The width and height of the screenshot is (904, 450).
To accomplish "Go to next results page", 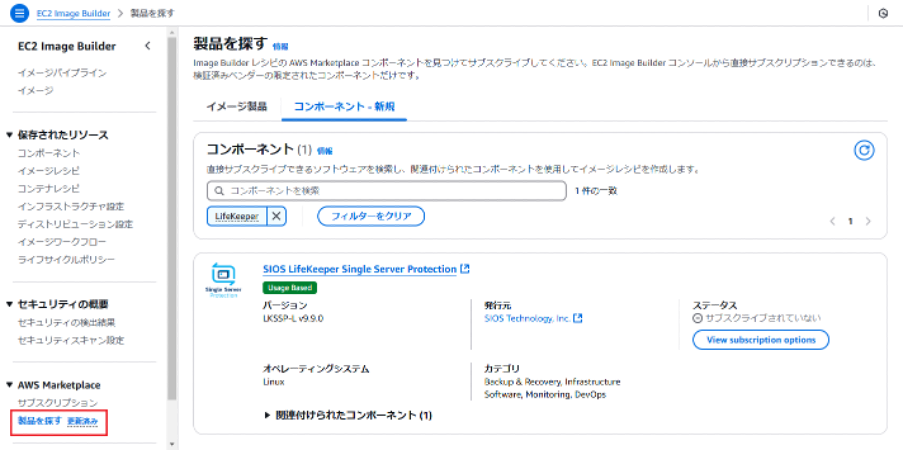I will (x=868, y=221).
